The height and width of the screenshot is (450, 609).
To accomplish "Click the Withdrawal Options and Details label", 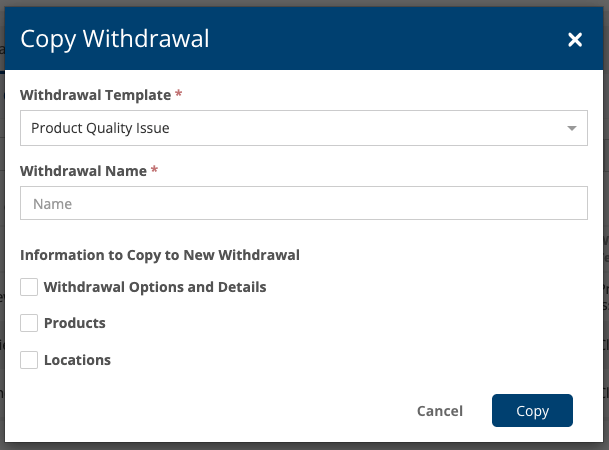I will point(155,287).
